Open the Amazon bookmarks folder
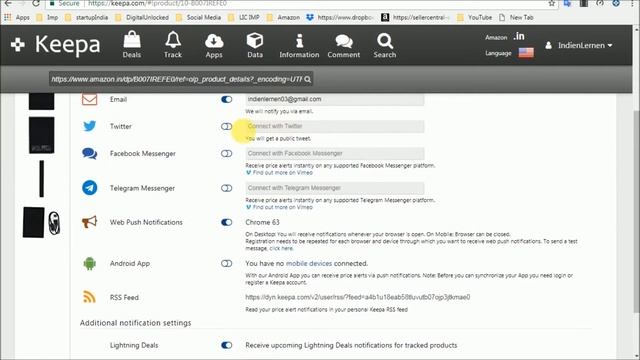The height and width of the screenshot is (360, 640). pos(283,18)
